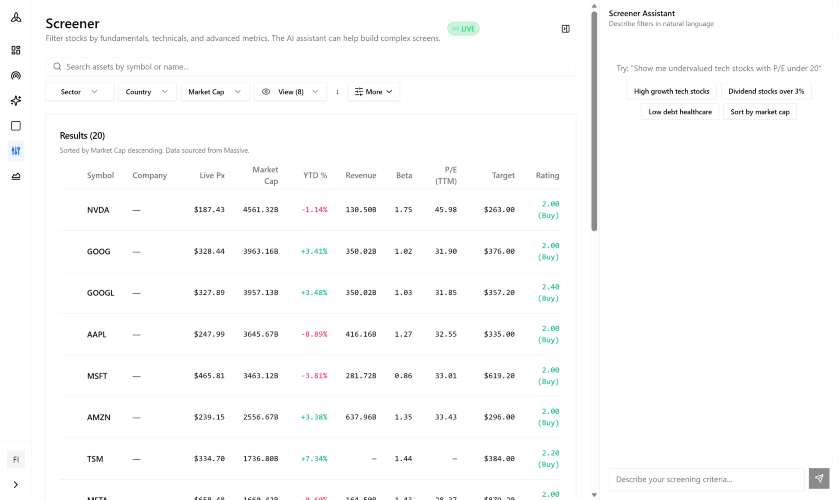Choose the "High growth tech stocks" suggestion
Screen dimensions: 839x500
click(672, 91)
